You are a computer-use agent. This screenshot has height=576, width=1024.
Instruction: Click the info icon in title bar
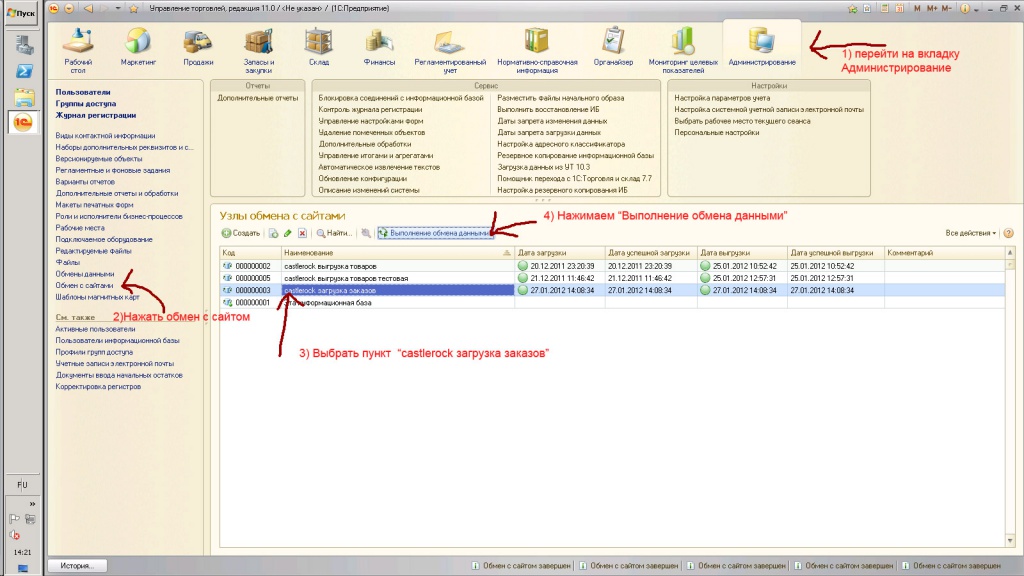pos(965,8)
